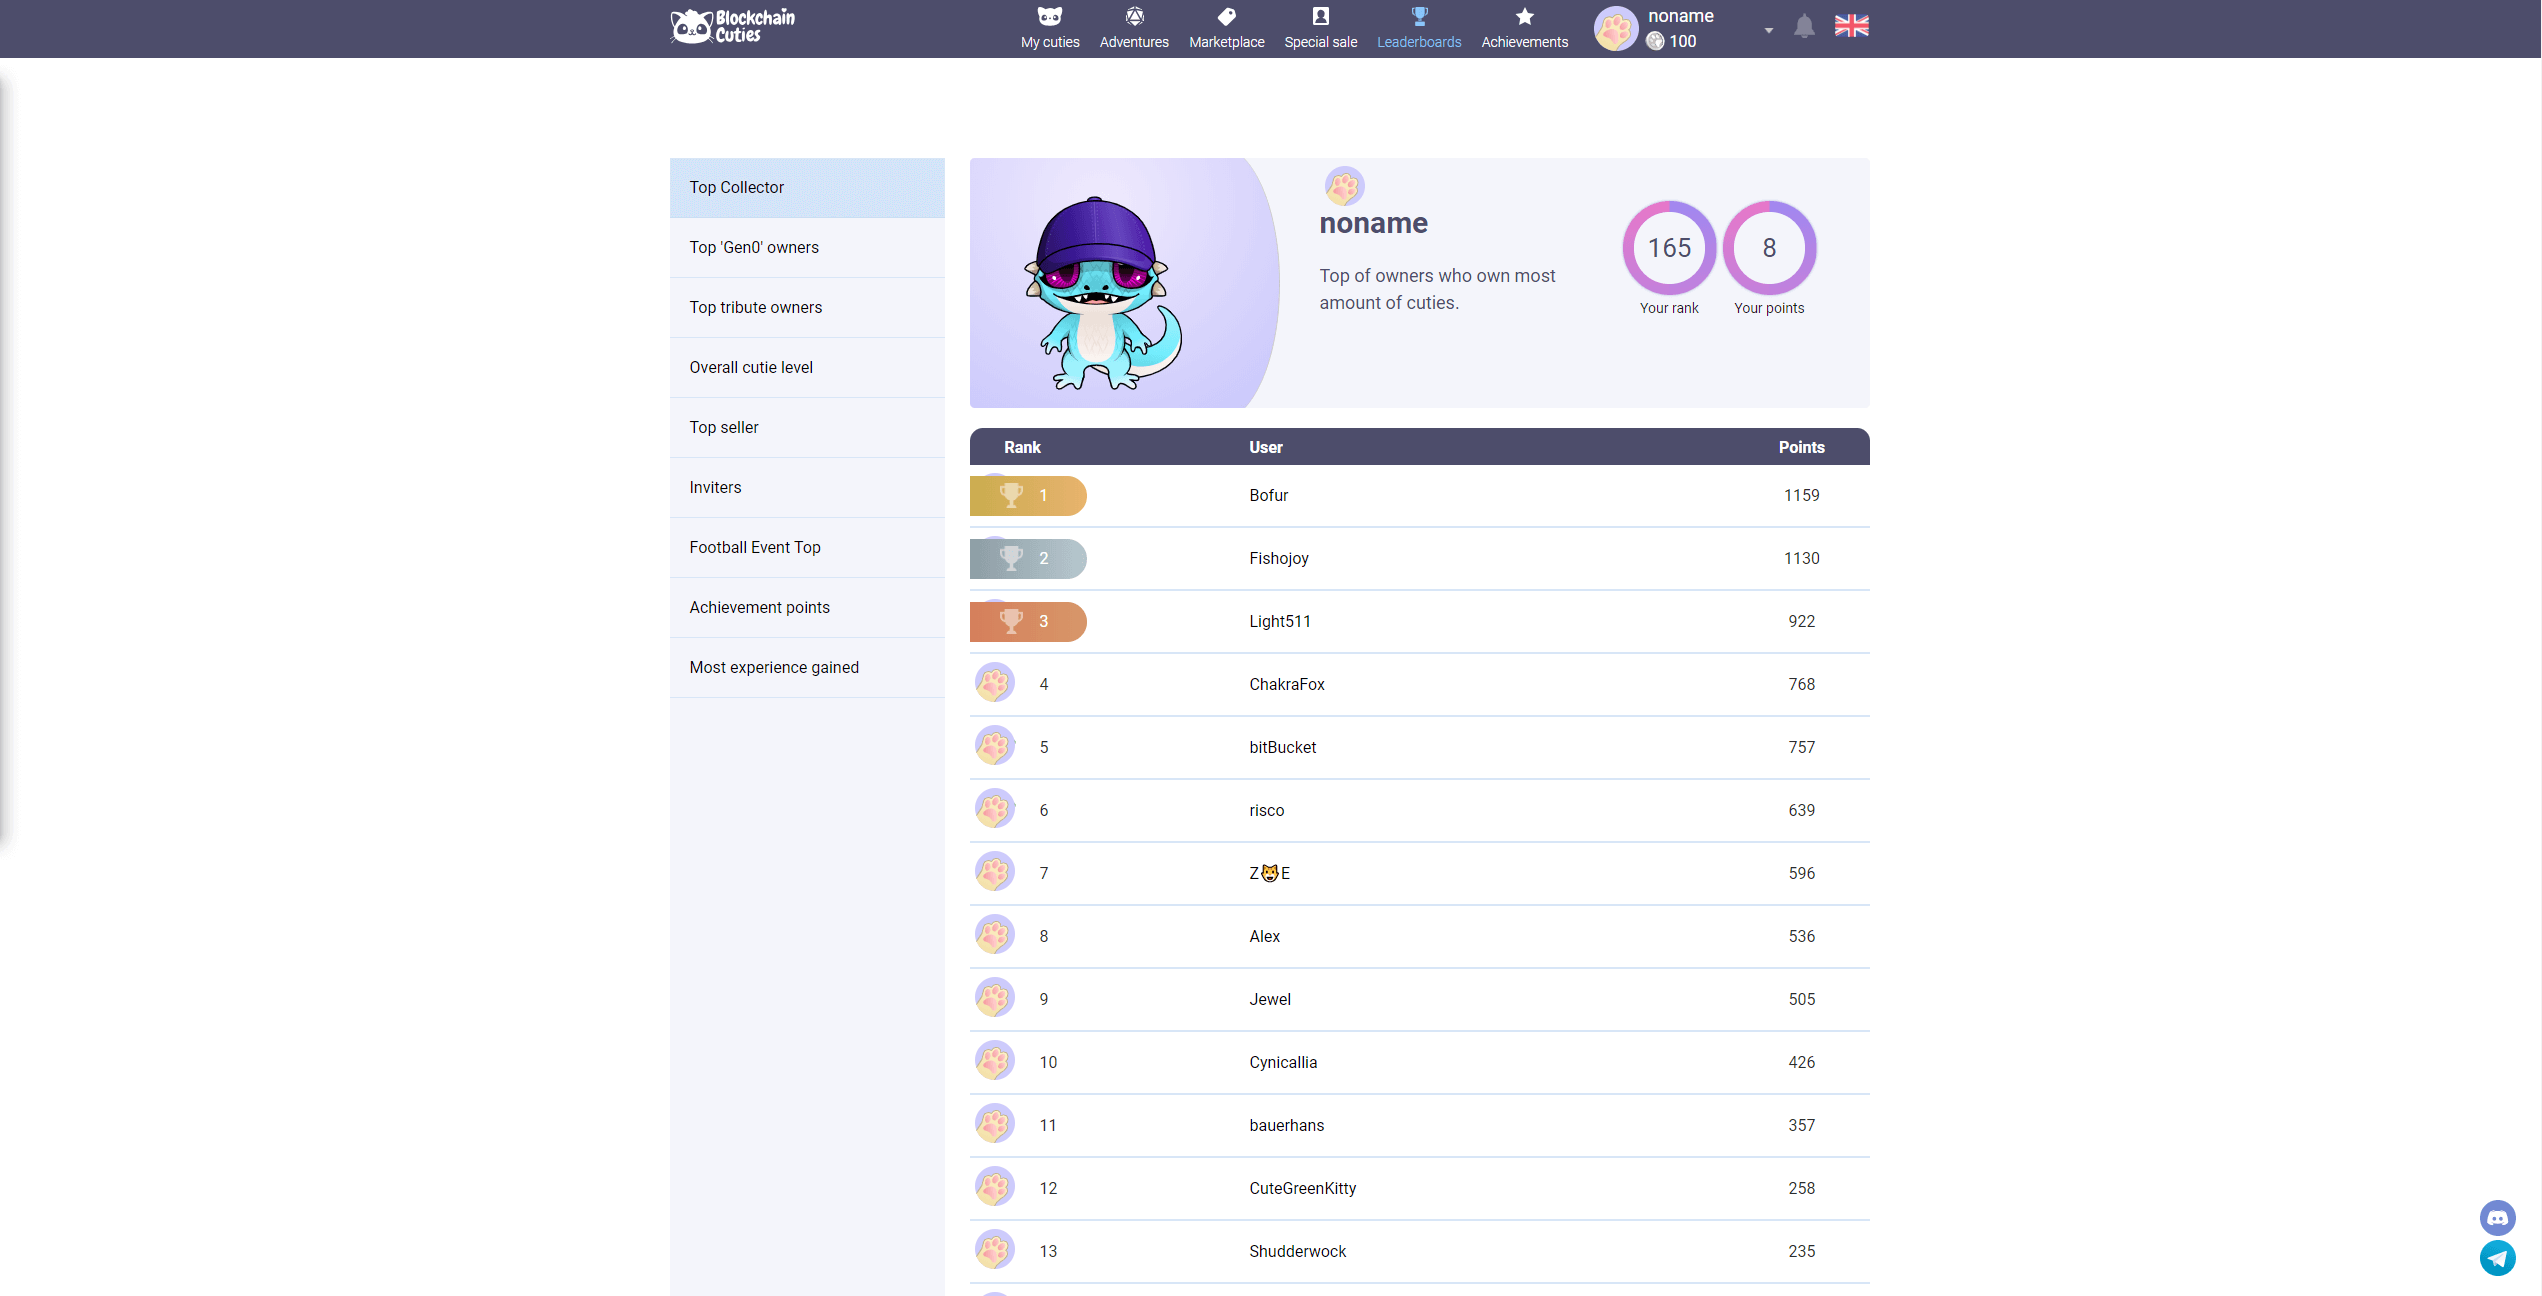Click the gold trophy rank 1 badge
This screenshot has width=2542, height=1296.
1028,496
